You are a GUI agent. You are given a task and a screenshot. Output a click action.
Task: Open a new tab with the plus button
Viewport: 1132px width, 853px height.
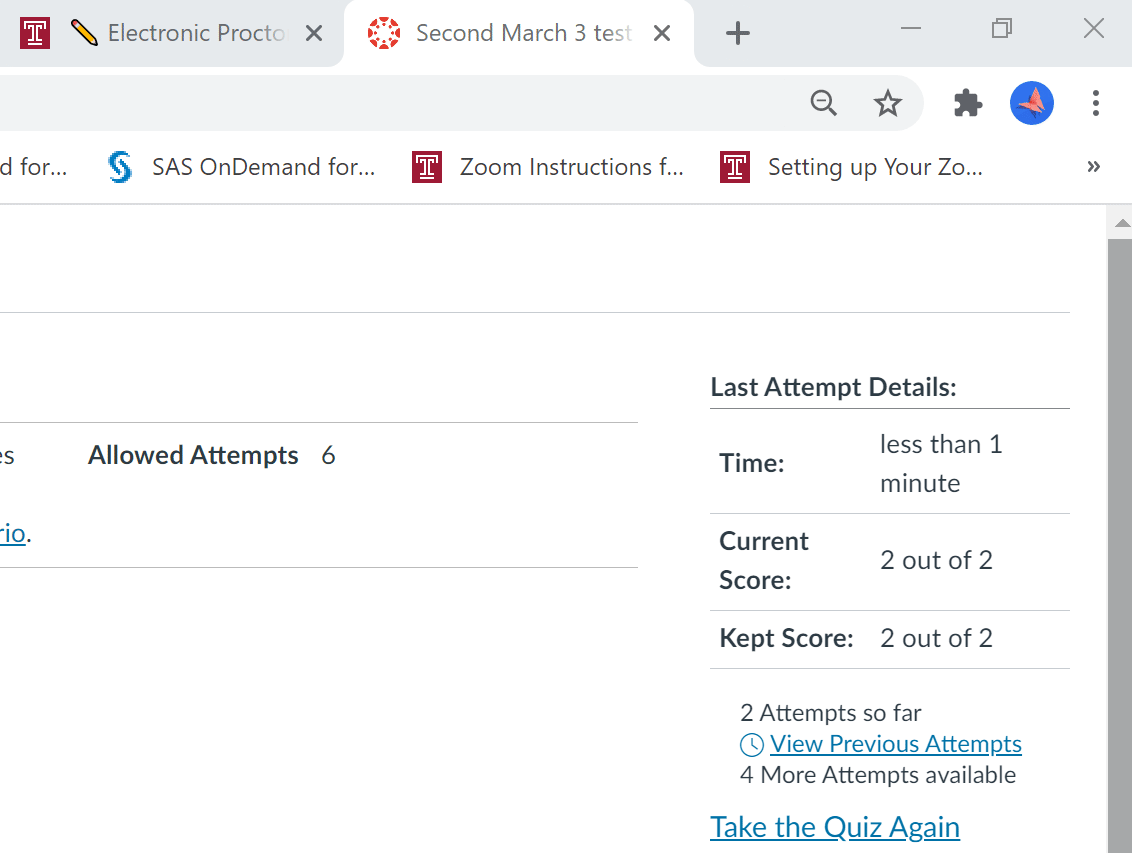(x=737, y=33)
